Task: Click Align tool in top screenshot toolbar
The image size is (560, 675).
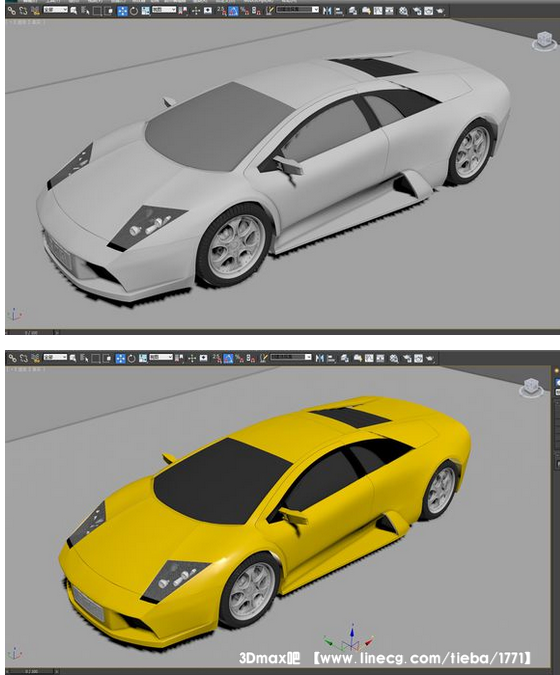Action: (339, 10)
